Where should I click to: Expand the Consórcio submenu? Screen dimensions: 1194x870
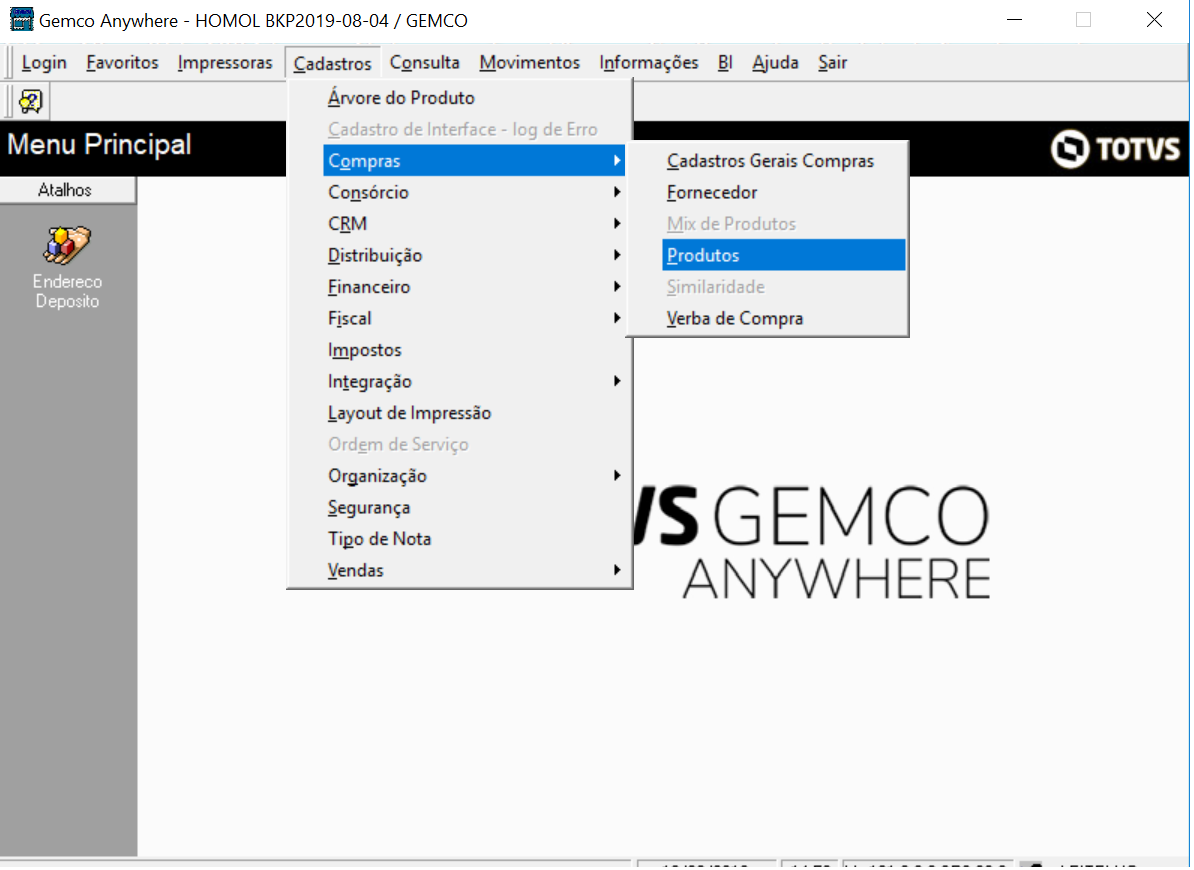pyautogui.click(x=475, y=193)
